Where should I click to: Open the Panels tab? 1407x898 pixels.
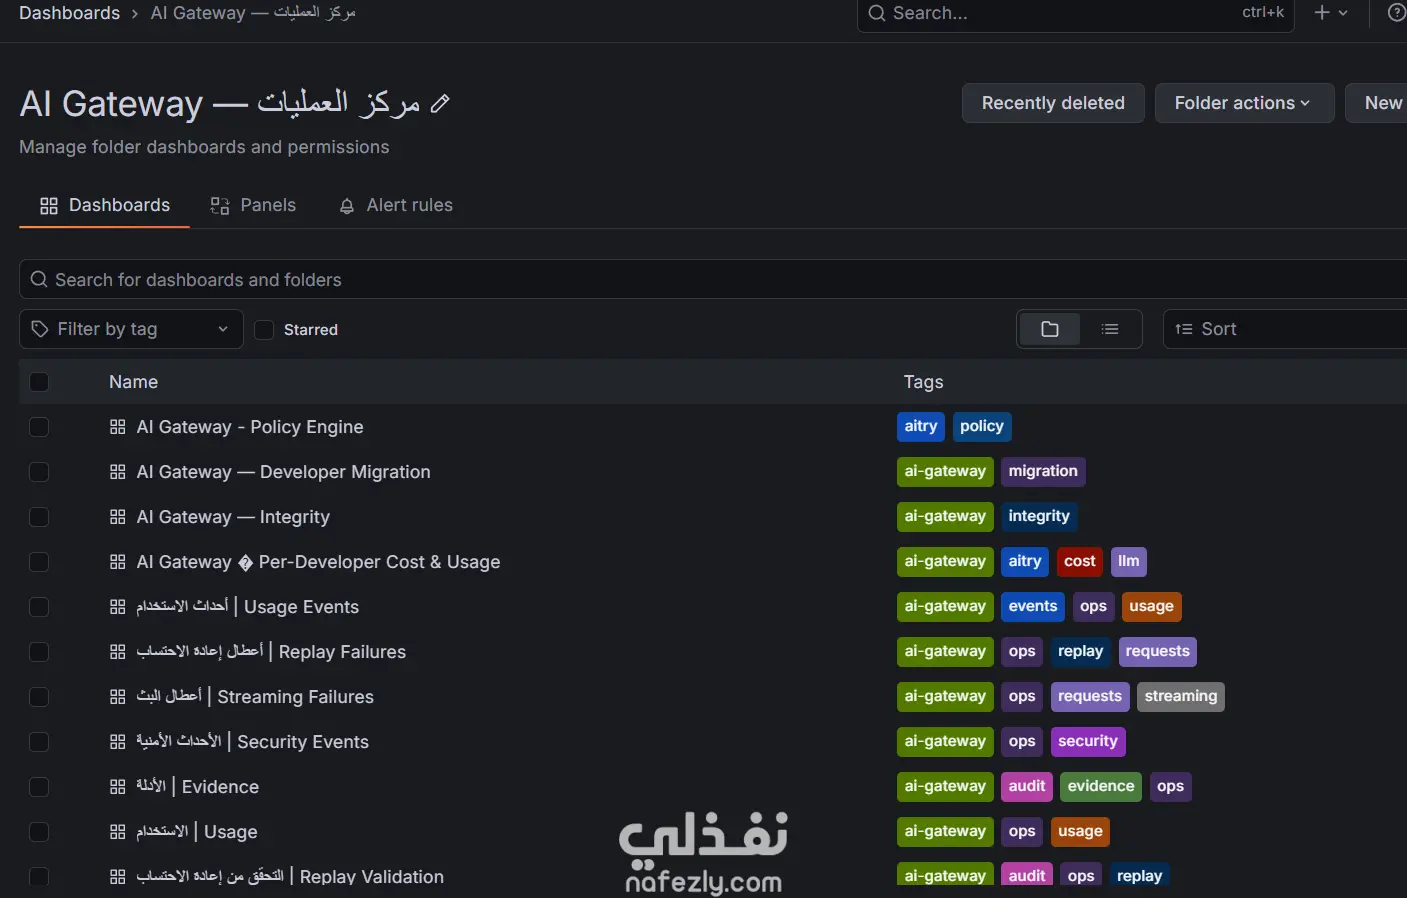pyautogui.click(x=253, y=205)
